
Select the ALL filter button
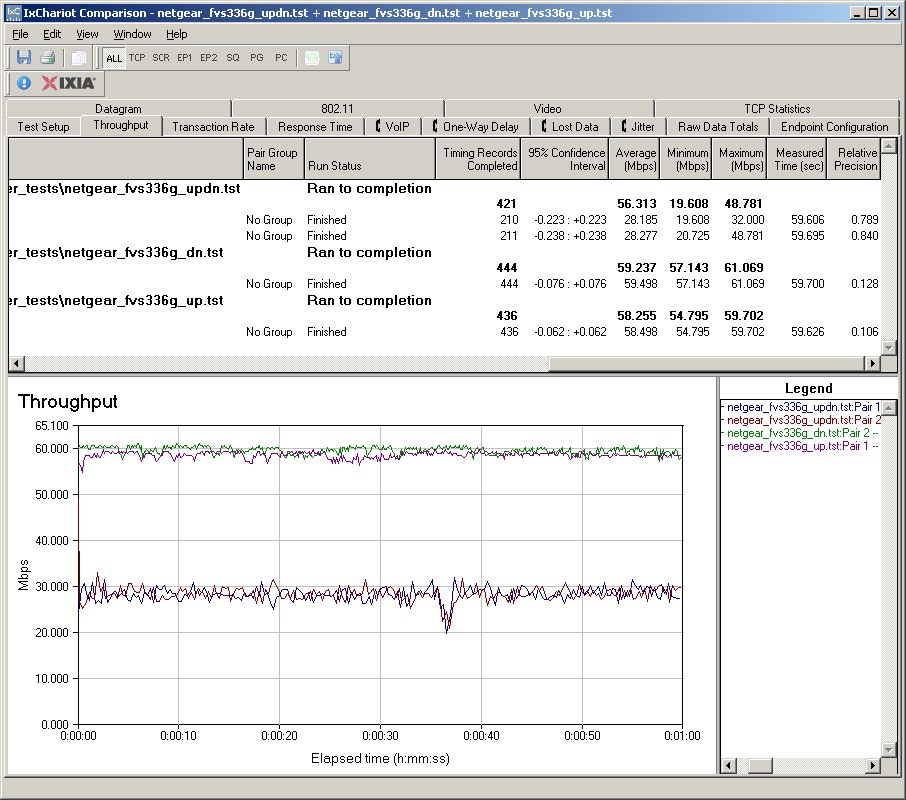coord(114,58)
